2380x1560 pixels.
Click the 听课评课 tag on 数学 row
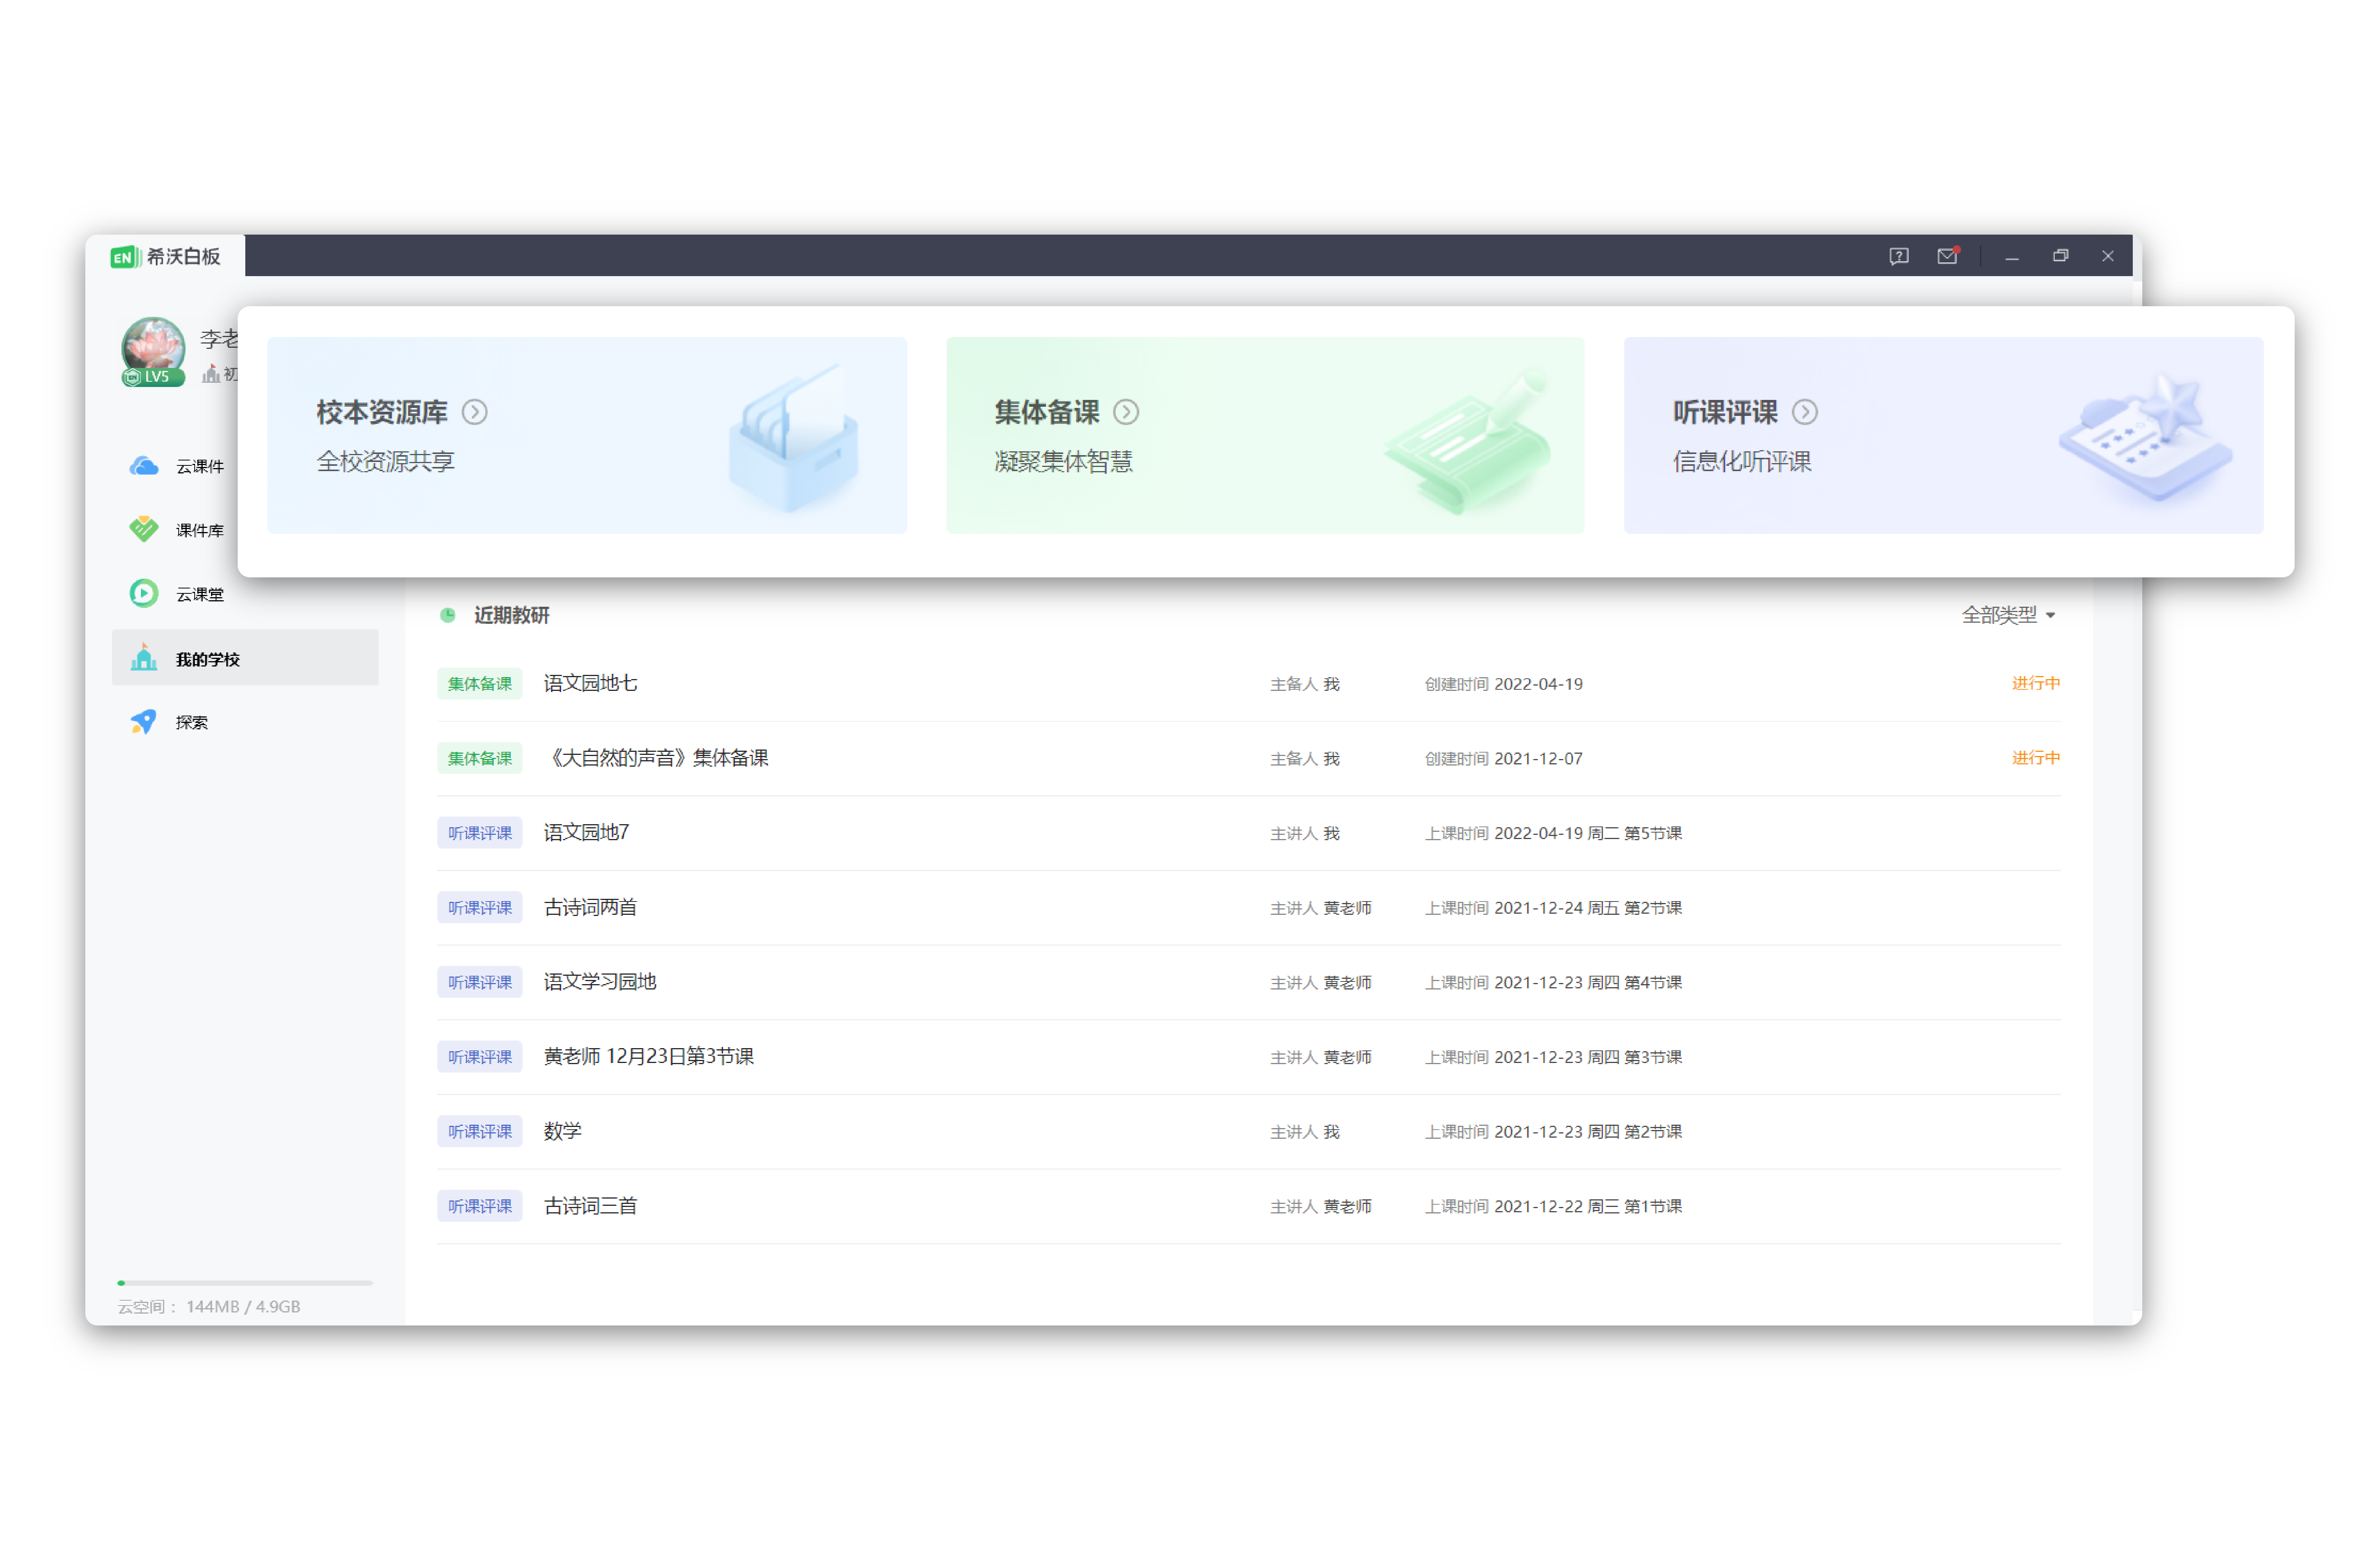pos(480,1131)
